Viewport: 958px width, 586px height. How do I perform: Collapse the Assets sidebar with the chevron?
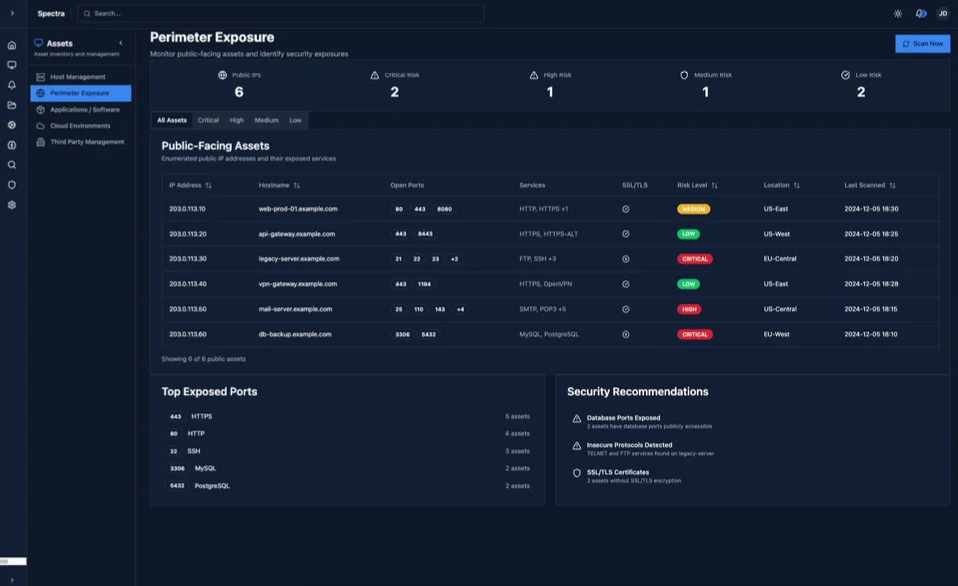click(x=121, y=43)
